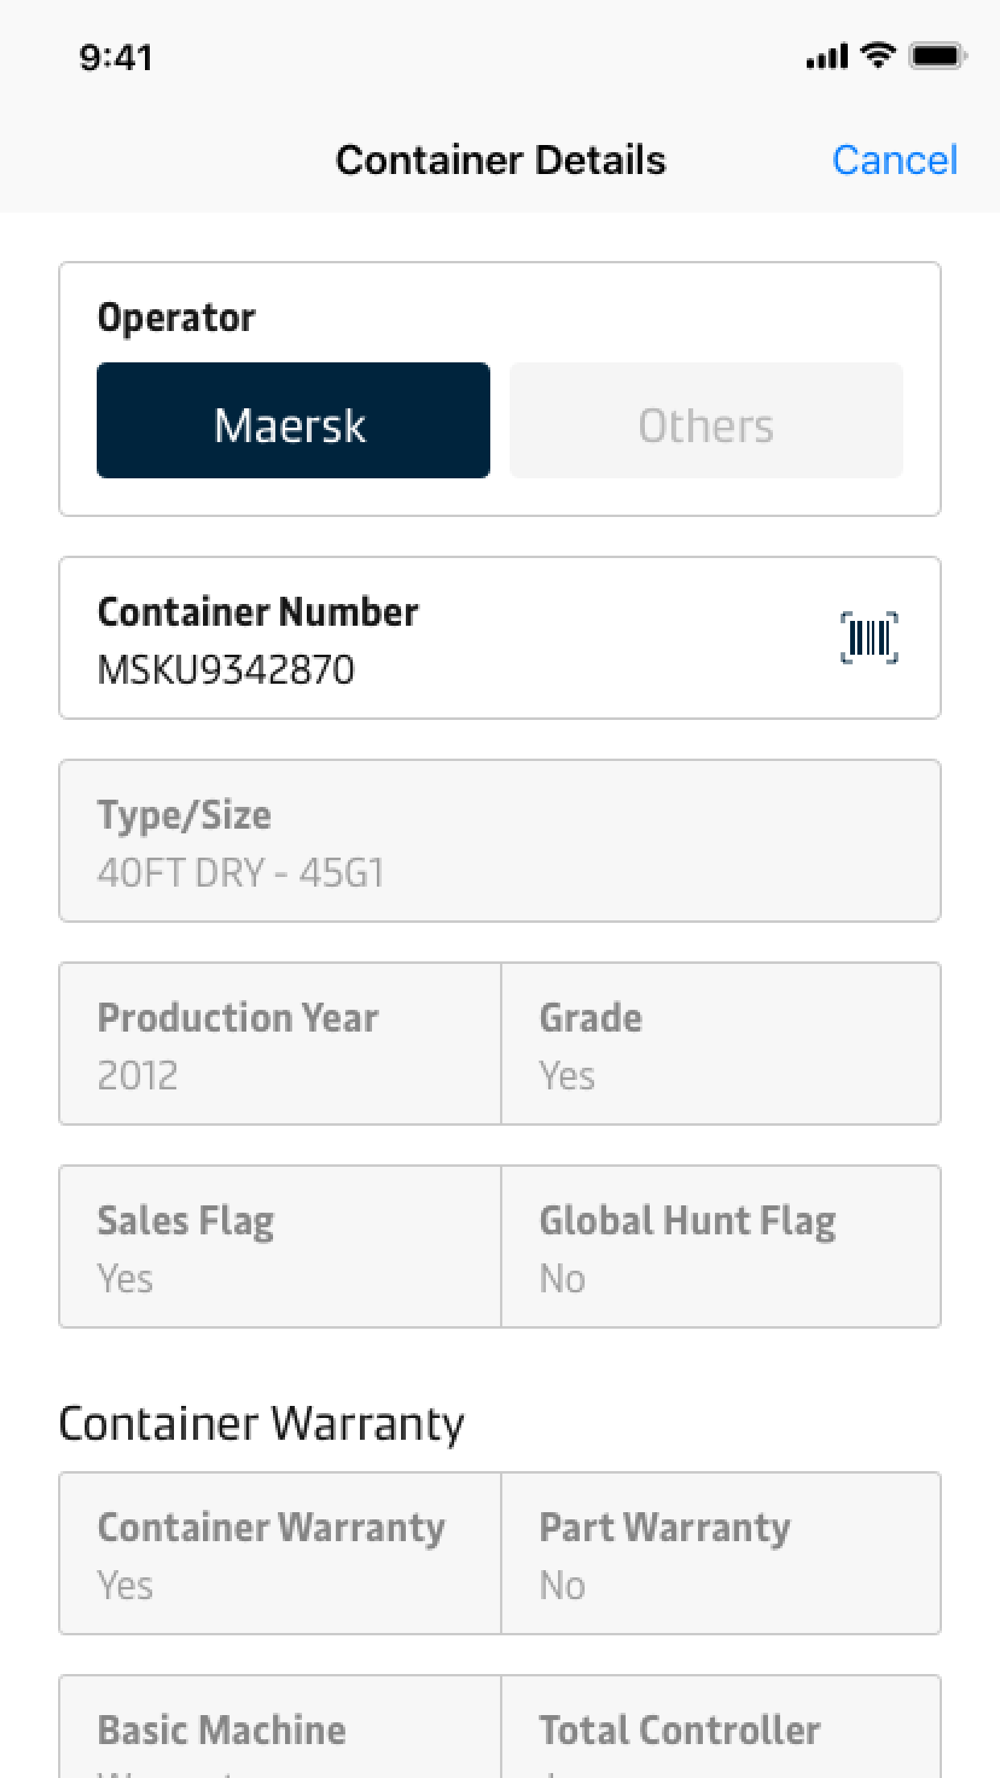The height and width of the screenshot is (1778, 1000).
Task: Tap the Container Details title
Action: 500,160
